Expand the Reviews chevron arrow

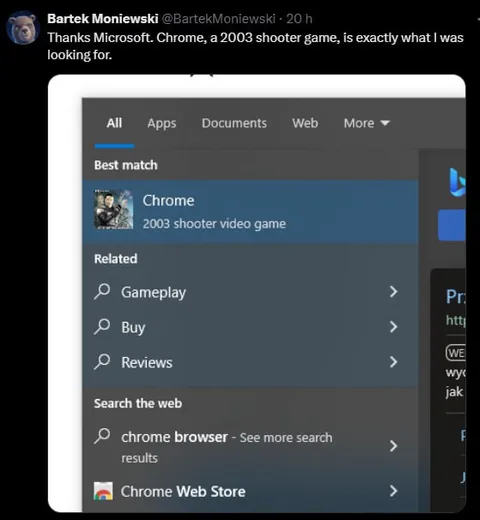(x=394, y=362)
